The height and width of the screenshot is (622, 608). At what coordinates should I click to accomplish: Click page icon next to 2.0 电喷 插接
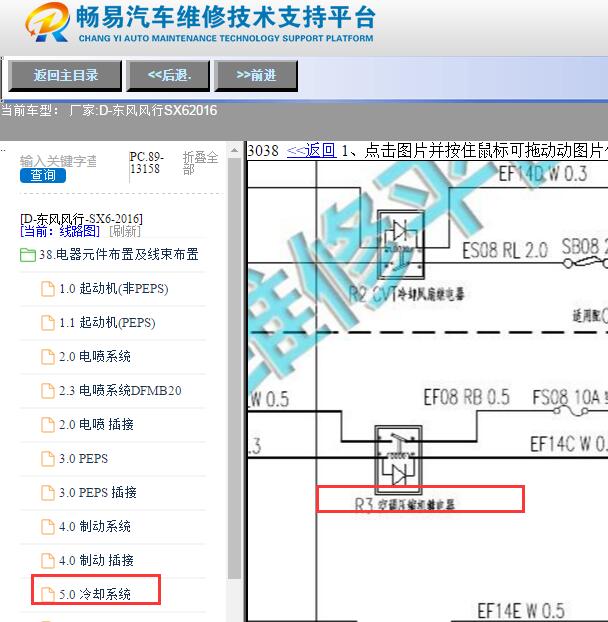pyautogui.click(x=48, y=425)
